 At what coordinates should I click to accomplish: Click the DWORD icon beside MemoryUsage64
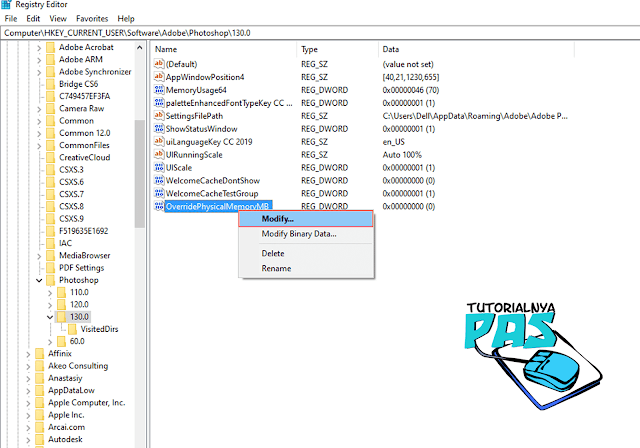[x=159, y=90]
